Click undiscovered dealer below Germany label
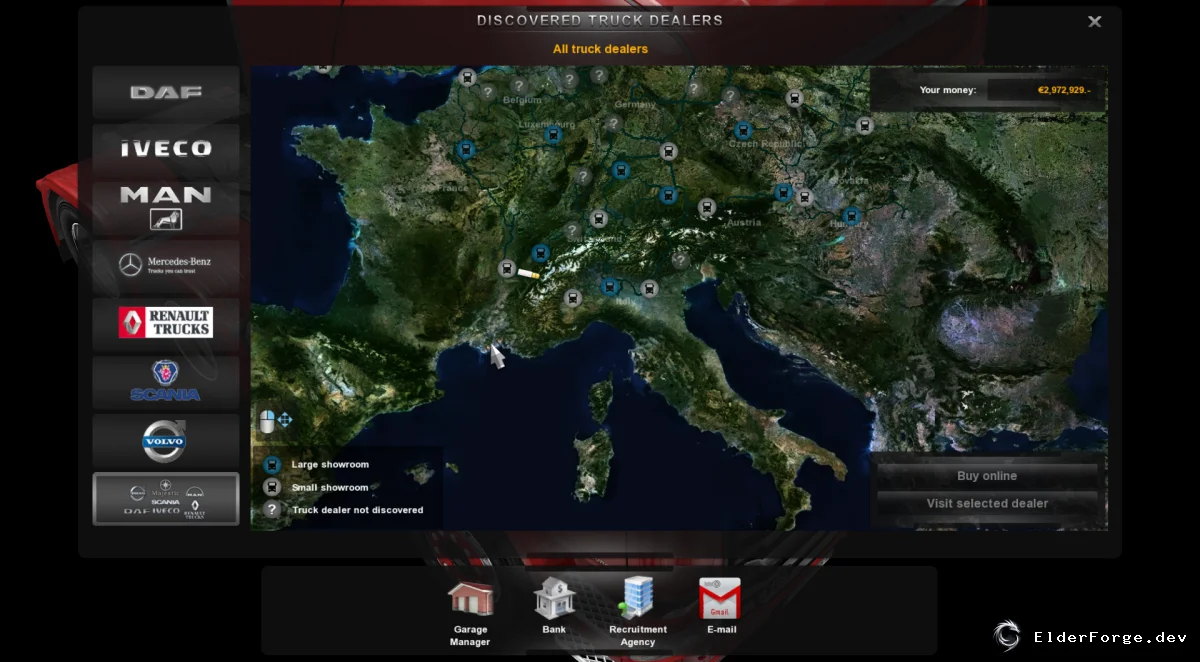 614,124
